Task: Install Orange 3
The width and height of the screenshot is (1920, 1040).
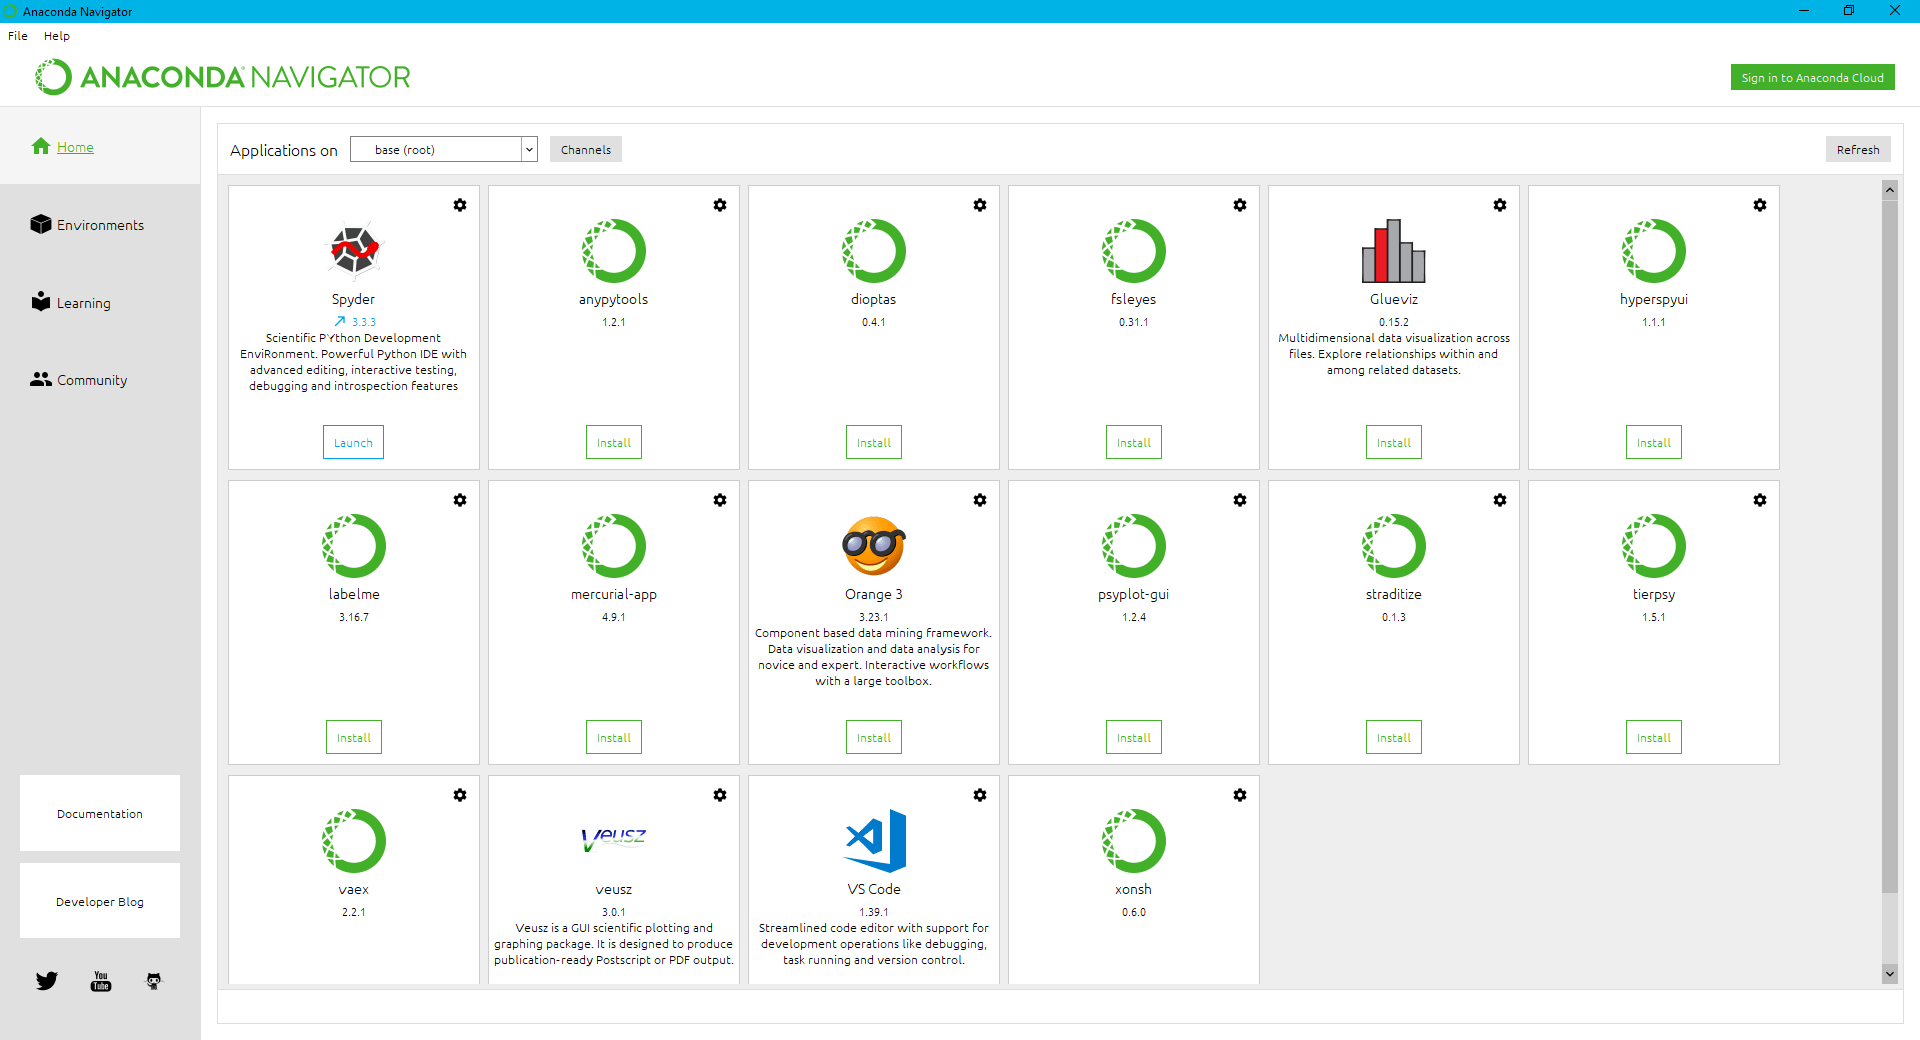Action: (874, 738)
